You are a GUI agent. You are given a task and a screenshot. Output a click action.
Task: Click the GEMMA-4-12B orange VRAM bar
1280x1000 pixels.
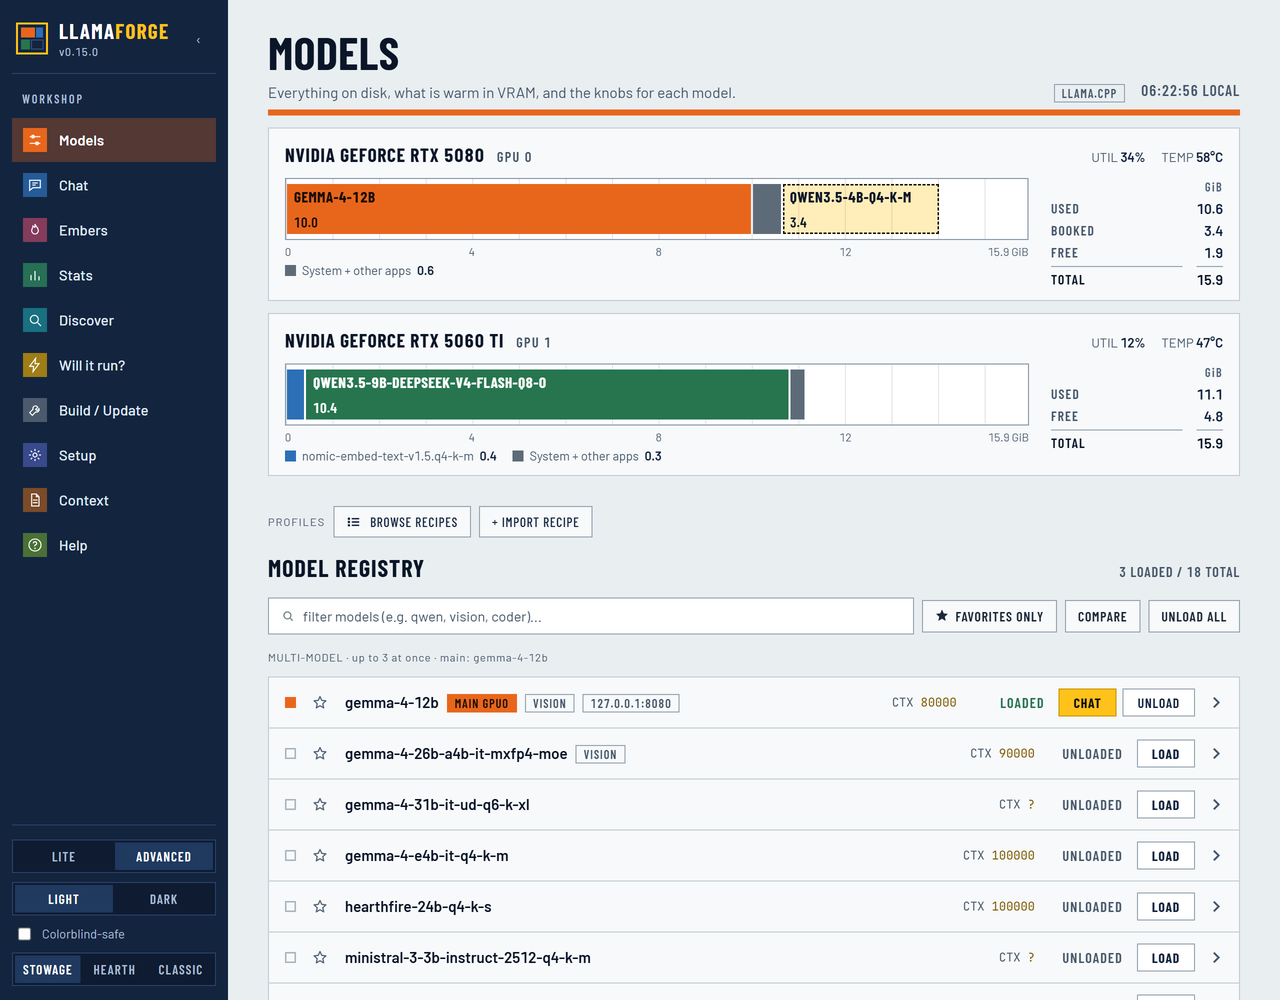[x=519, y=209]
